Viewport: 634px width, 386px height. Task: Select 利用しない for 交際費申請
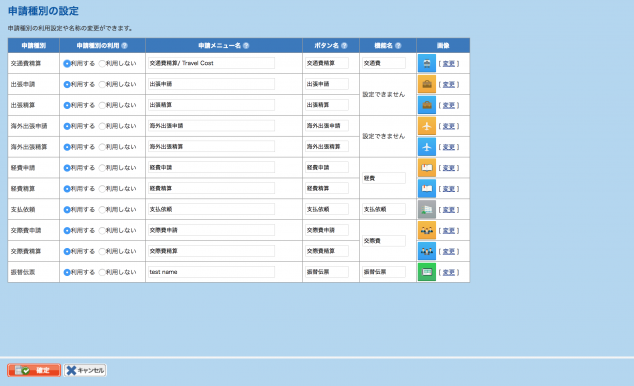point(102,230)
